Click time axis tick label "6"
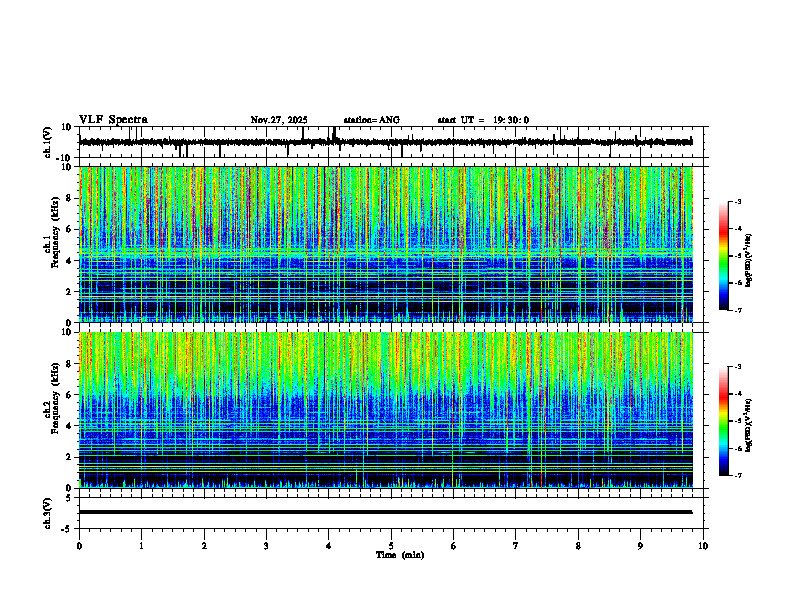The height and width of the screenshot is (612, 792). point(453,546)
